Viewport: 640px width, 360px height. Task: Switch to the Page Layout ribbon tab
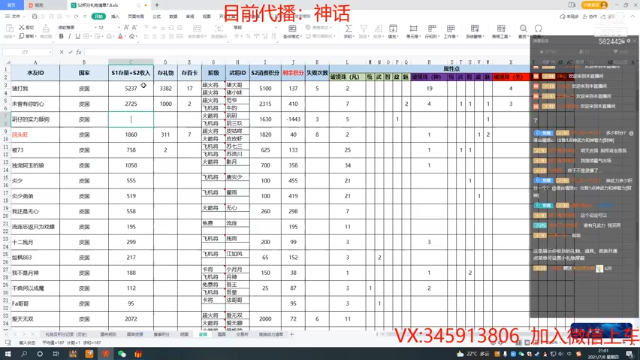pyautogui.click(x=136, y=16)
